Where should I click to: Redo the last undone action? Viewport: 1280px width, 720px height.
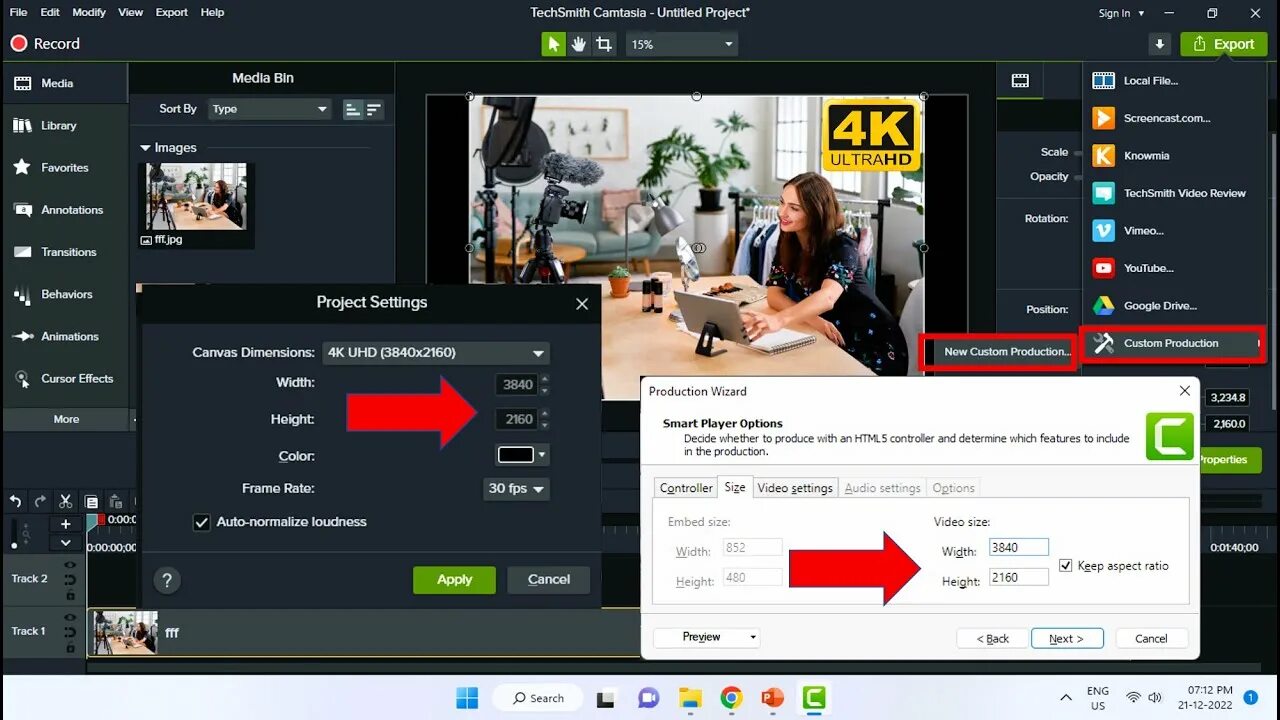[x=40, y=501]
